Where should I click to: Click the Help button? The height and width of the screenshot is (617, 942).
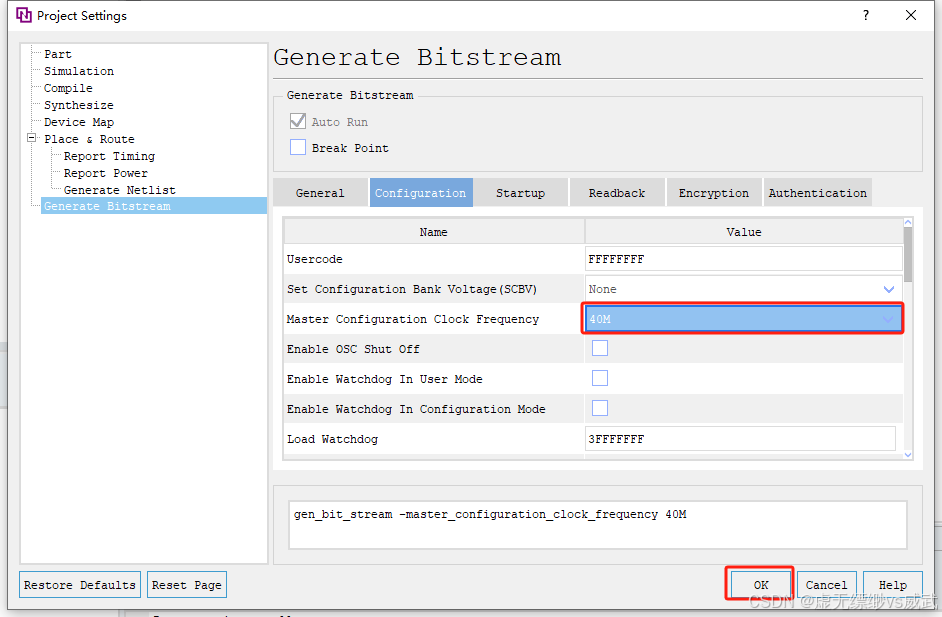892,585
